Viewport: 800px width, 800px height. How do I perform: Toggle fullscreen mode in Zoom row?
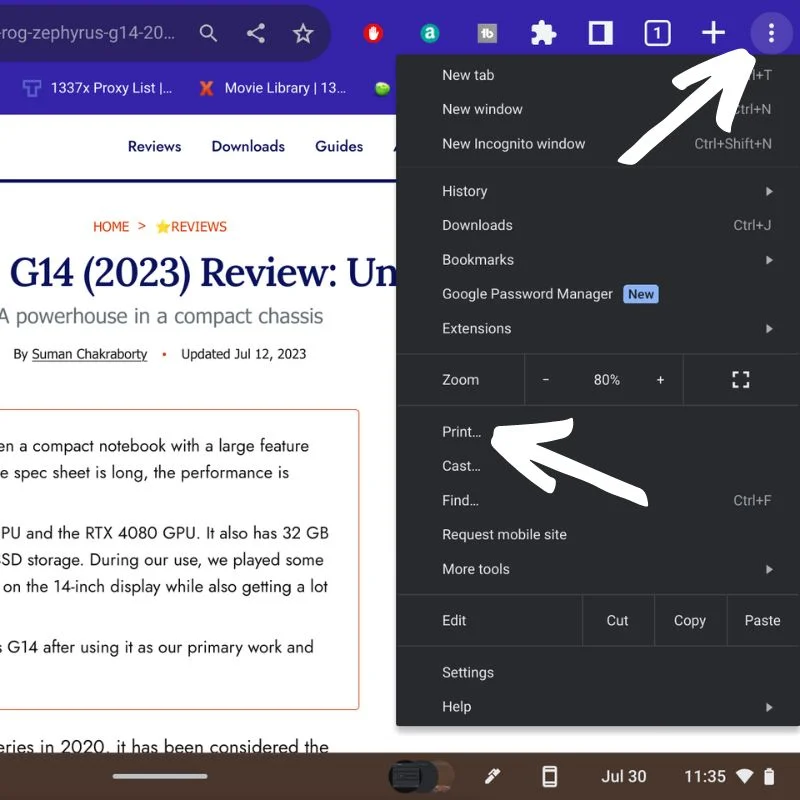[740, 380]
